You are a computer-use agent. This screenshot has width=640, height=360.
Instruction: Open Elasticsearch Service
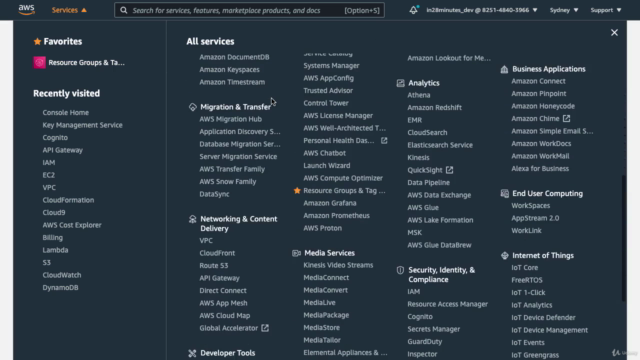pos(440,145)
